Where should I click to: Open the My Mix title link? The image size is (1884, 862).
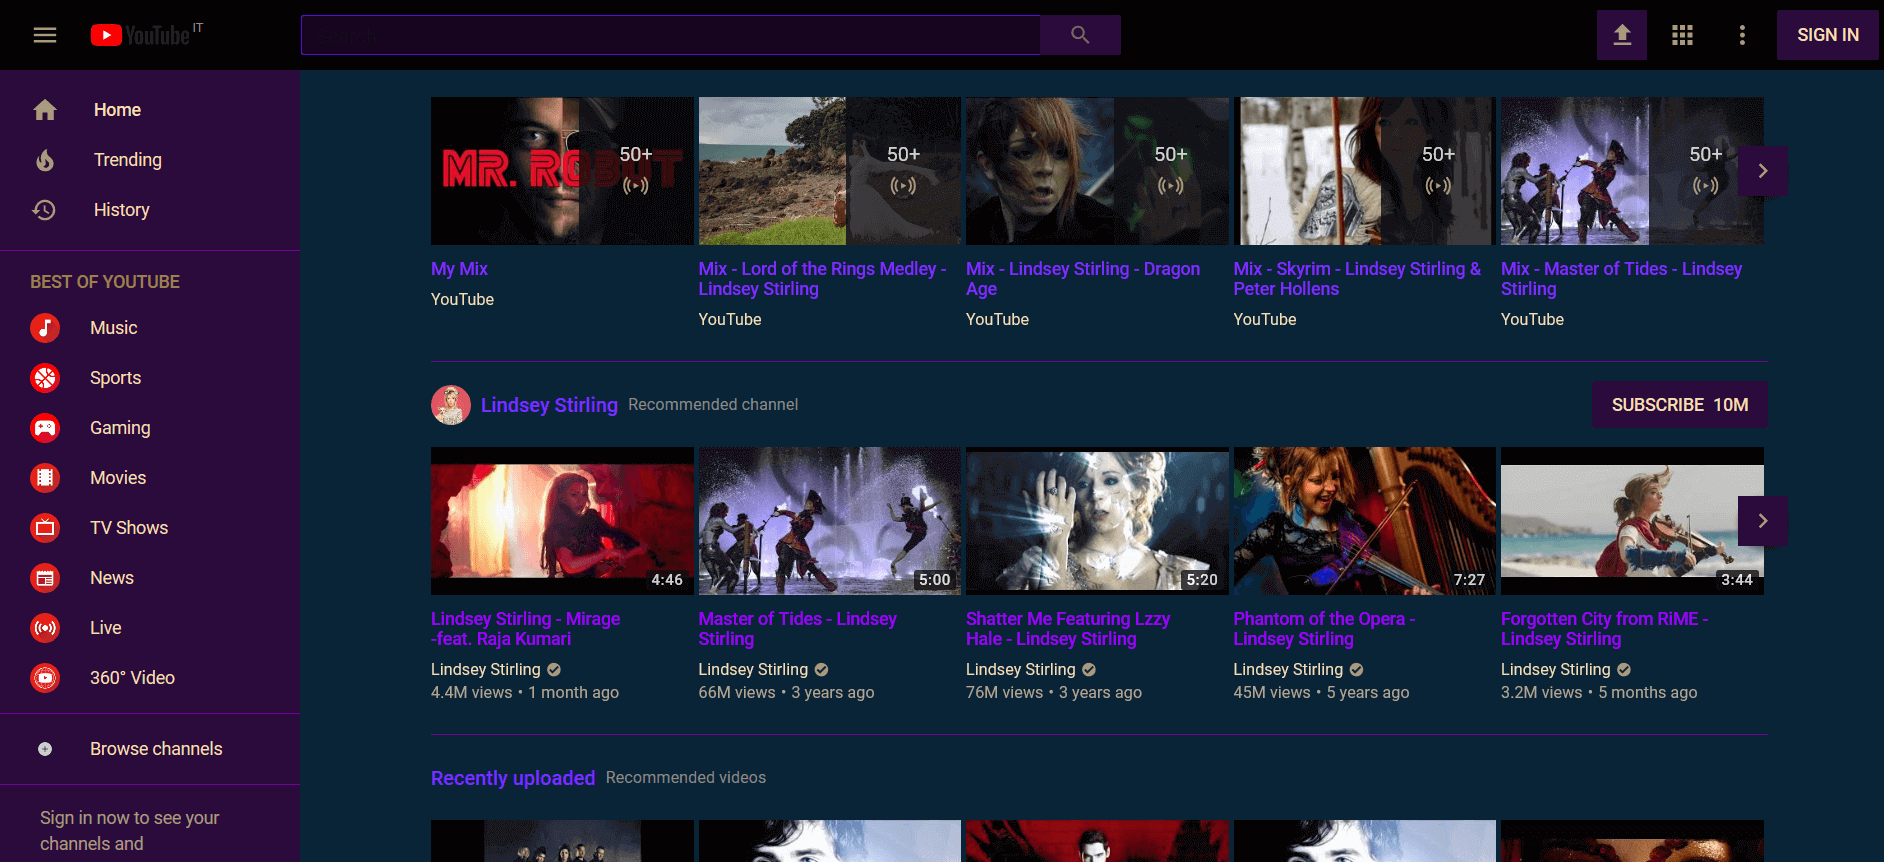click(459, 269)
